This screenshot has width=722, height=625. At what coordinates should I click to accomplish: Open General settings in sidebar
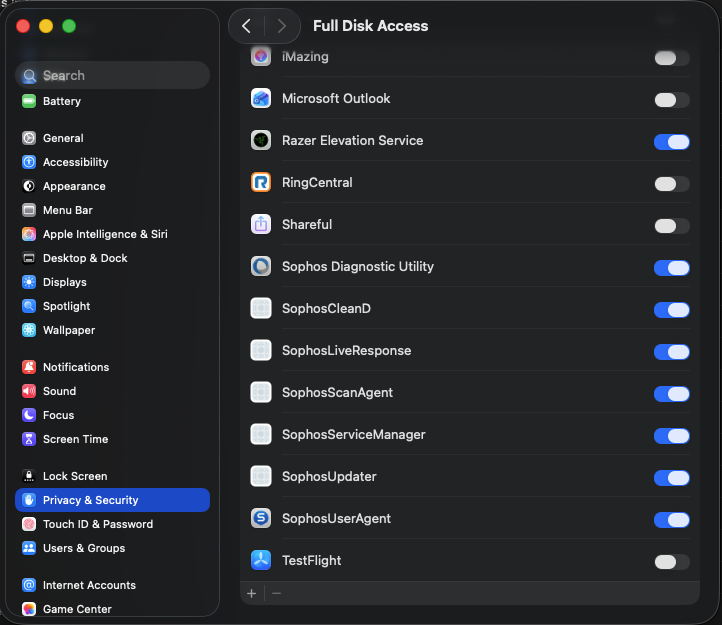click(63, 138)
